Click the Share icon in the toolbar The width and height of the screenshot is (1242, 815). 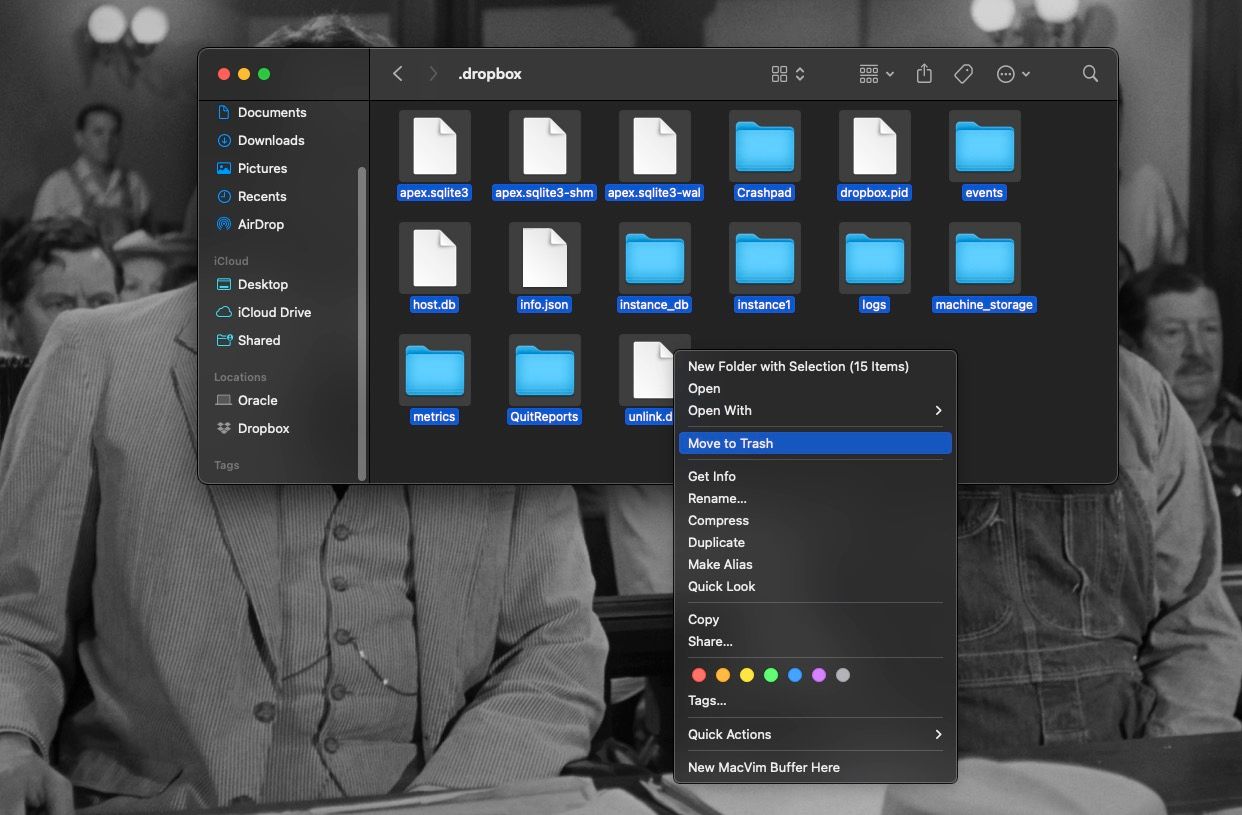pos(923,73)
